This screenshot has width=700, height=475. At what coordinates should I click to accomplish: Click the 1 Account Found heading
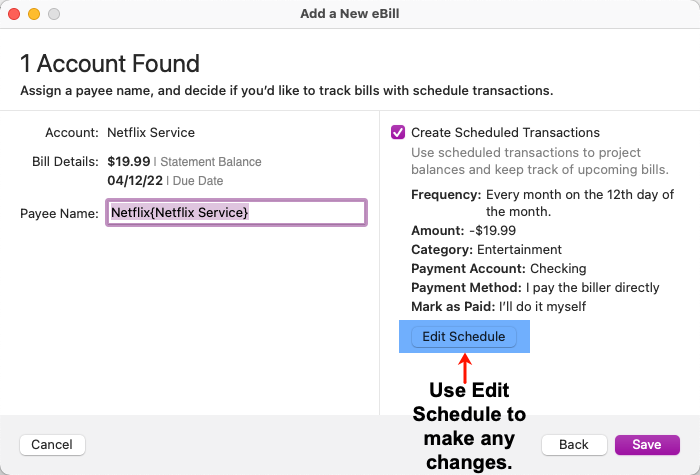tap(110, 64)
